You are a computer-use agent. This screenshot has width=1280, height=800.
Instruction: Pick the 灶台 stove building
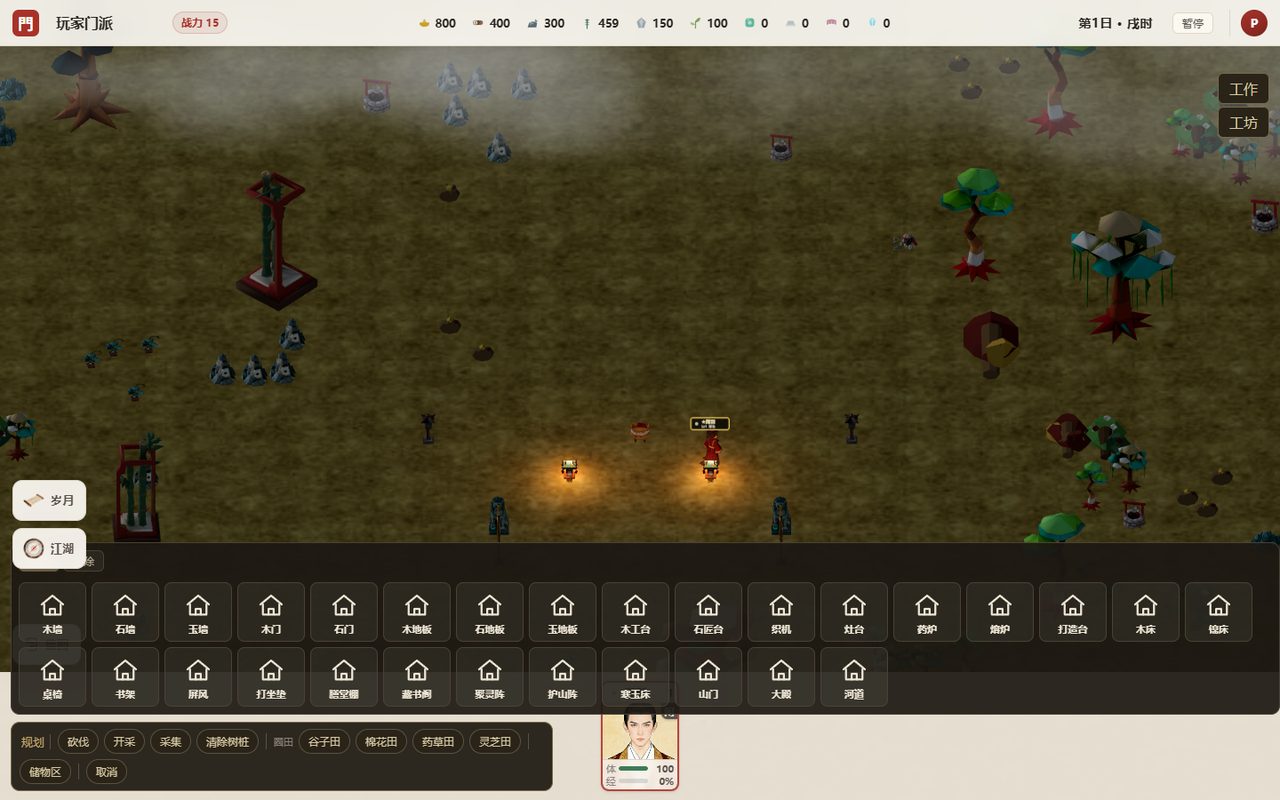[855, 612]
